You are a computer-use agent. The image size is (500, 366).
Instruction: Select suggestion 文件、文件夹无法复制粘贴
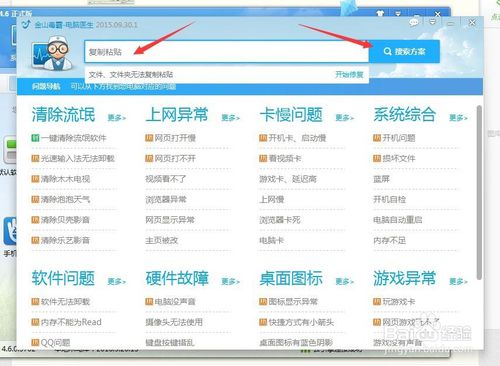131,75
